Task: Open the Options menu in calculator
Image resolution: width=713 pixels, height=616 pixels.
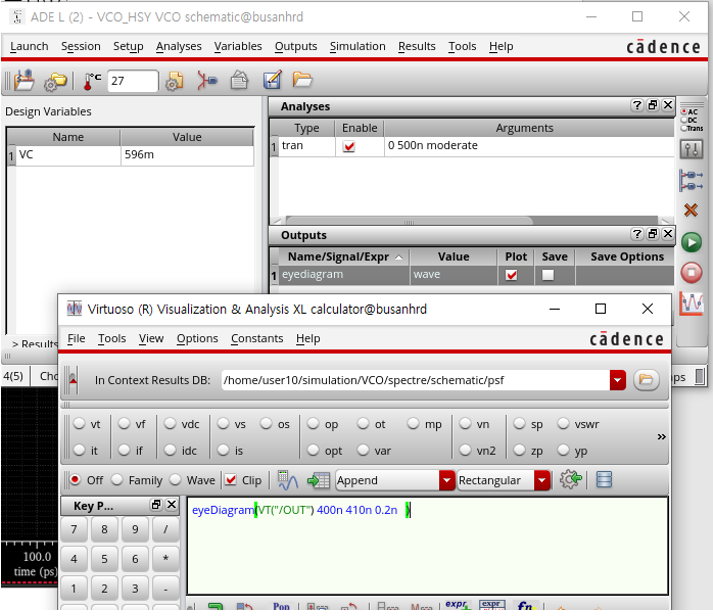Action: (x=197, y=339)
